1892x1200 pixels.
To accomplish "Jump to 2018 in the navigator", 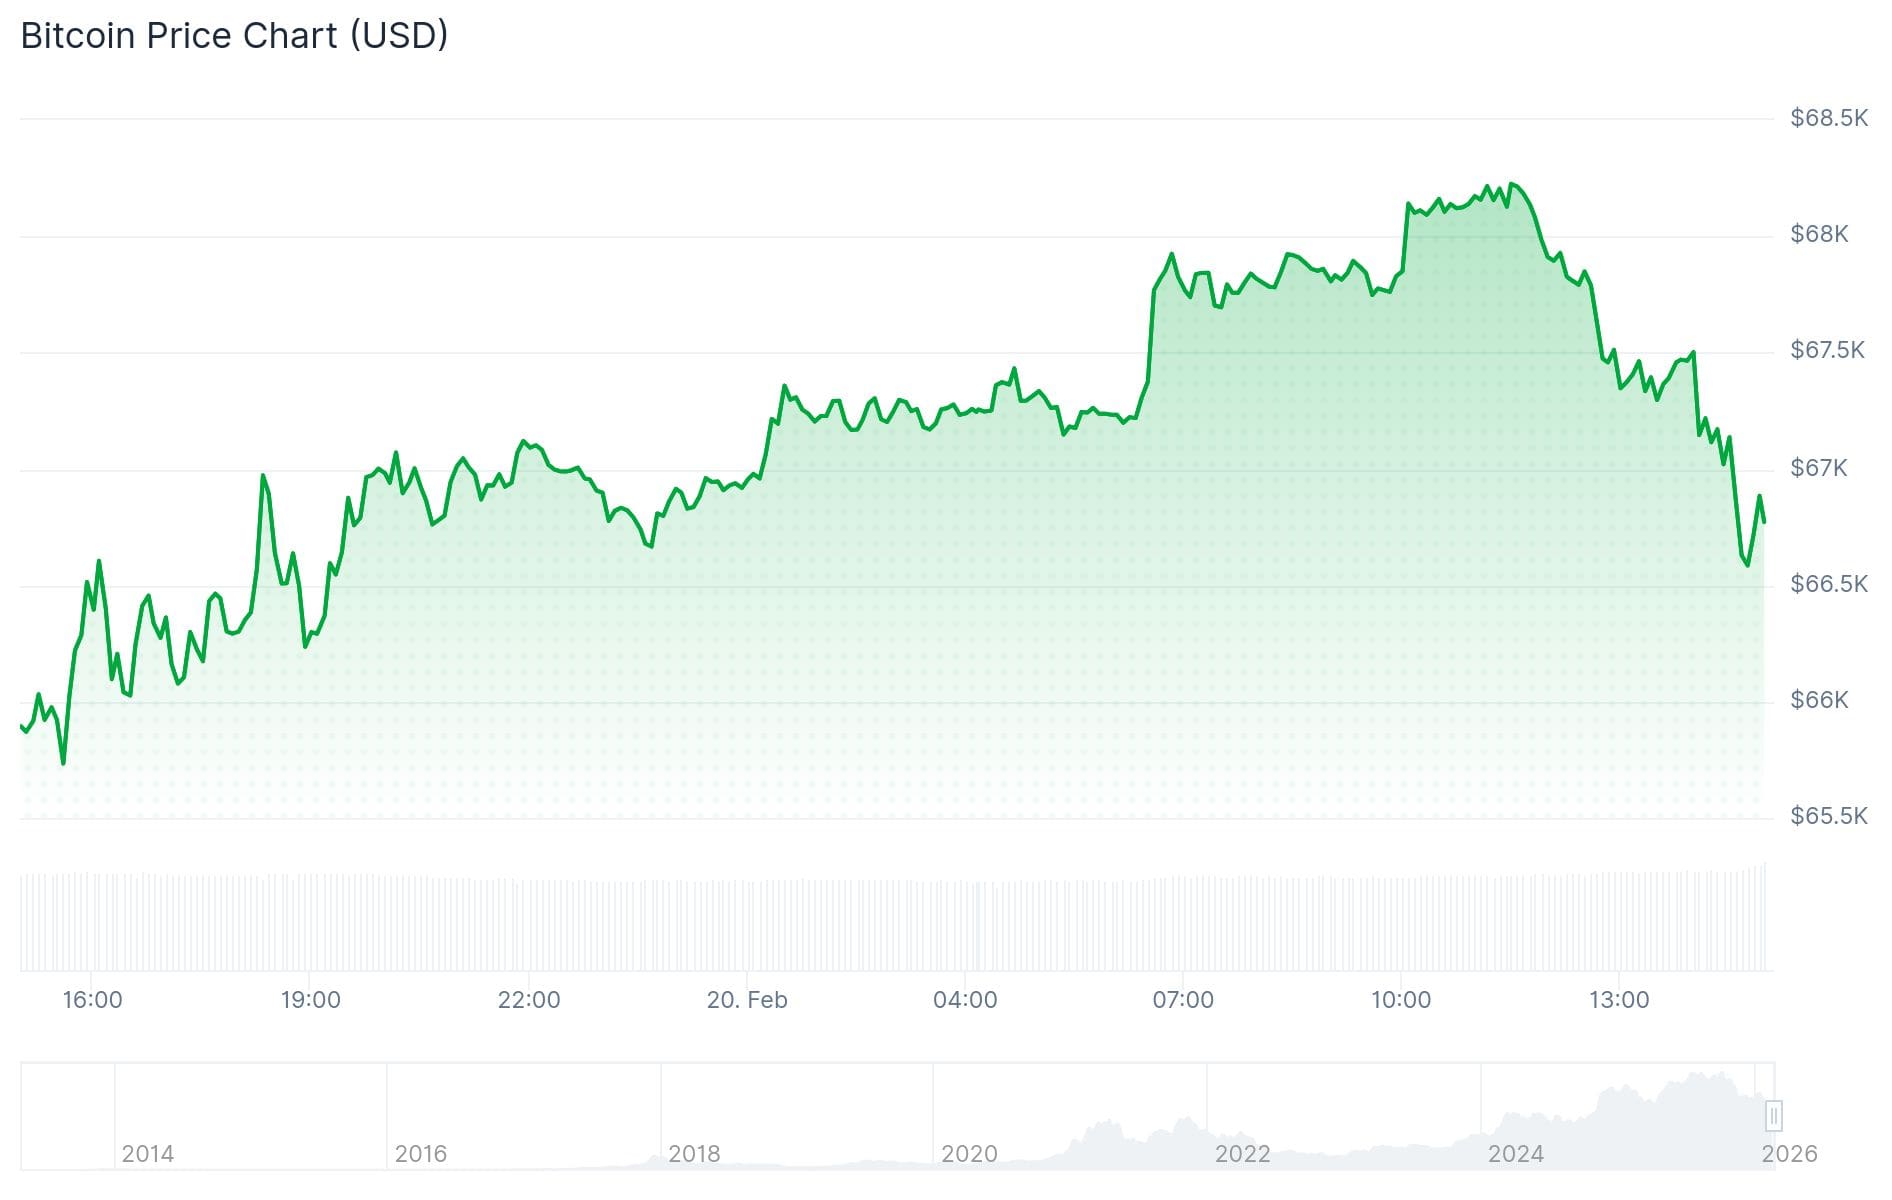I will coord(694,1154).
